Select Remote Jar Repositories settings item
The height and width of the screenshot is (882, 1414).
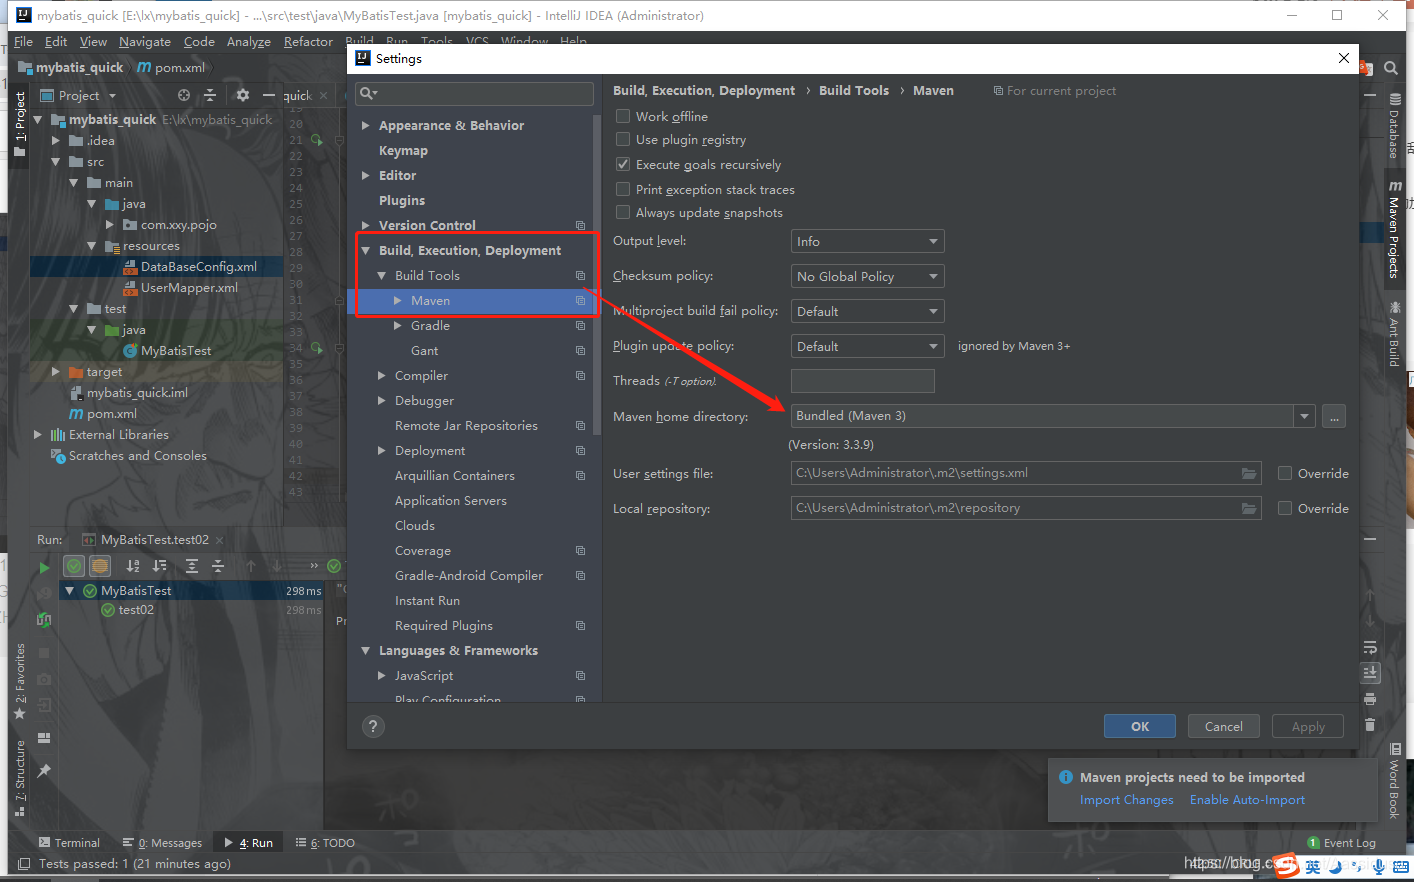(466, 426)
